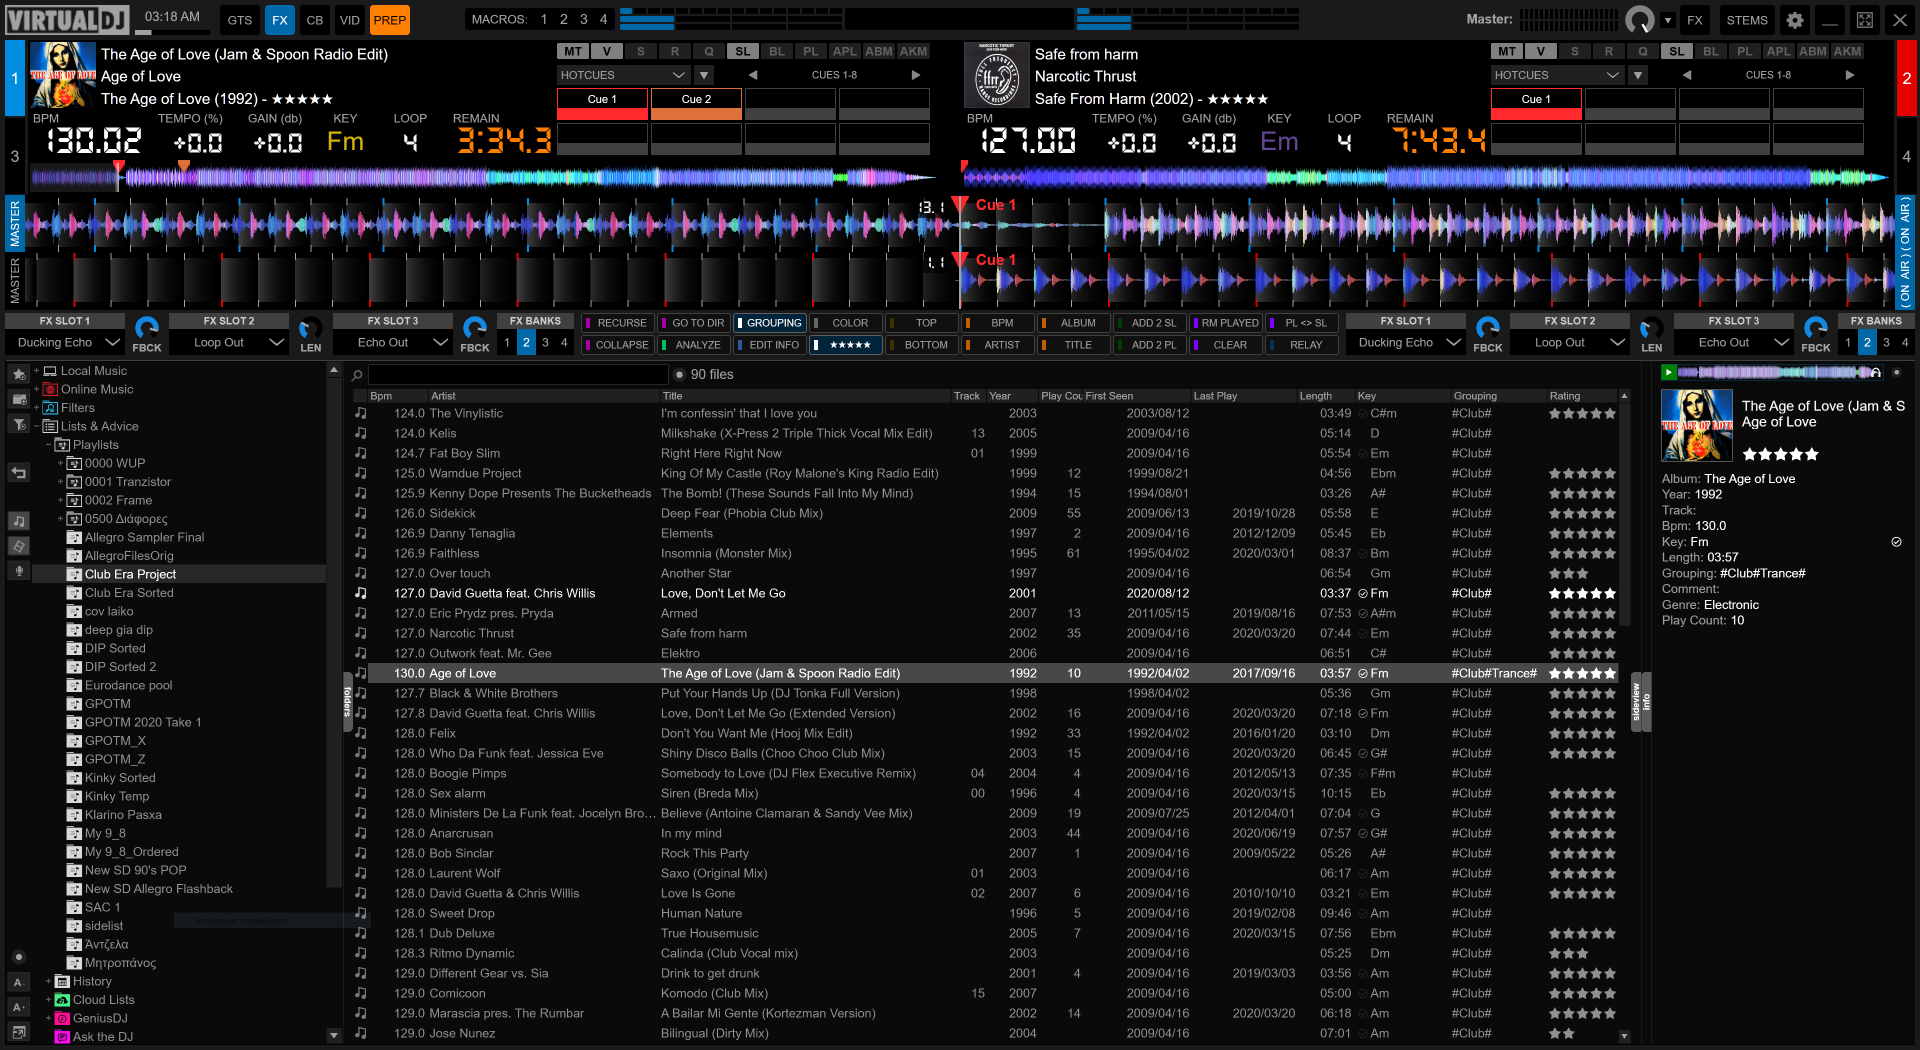Click right deck FX slot 3 FBCK knob

click(1816, 328)
